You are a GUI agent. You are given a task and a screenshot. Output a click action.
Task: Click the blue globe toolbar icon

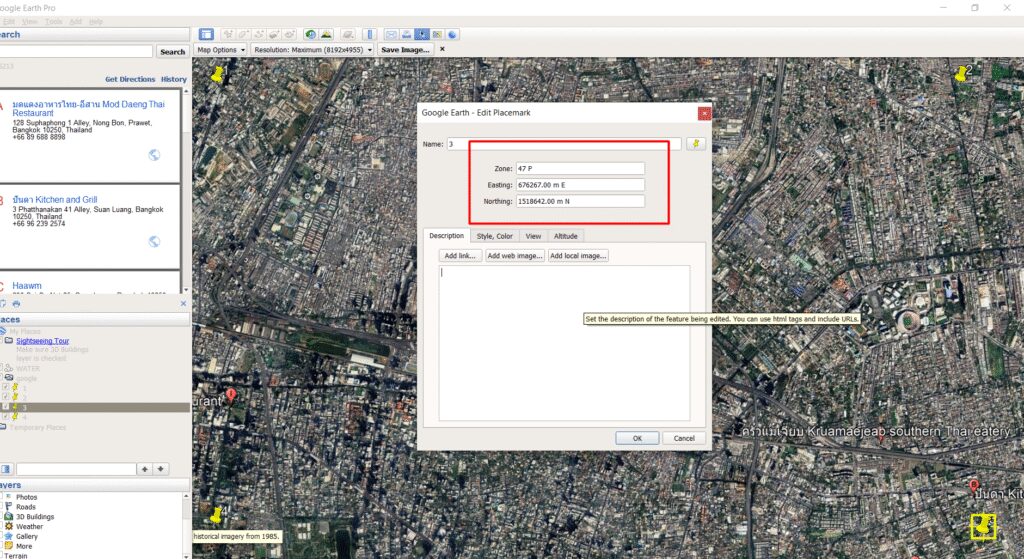(x=452, y=34)
